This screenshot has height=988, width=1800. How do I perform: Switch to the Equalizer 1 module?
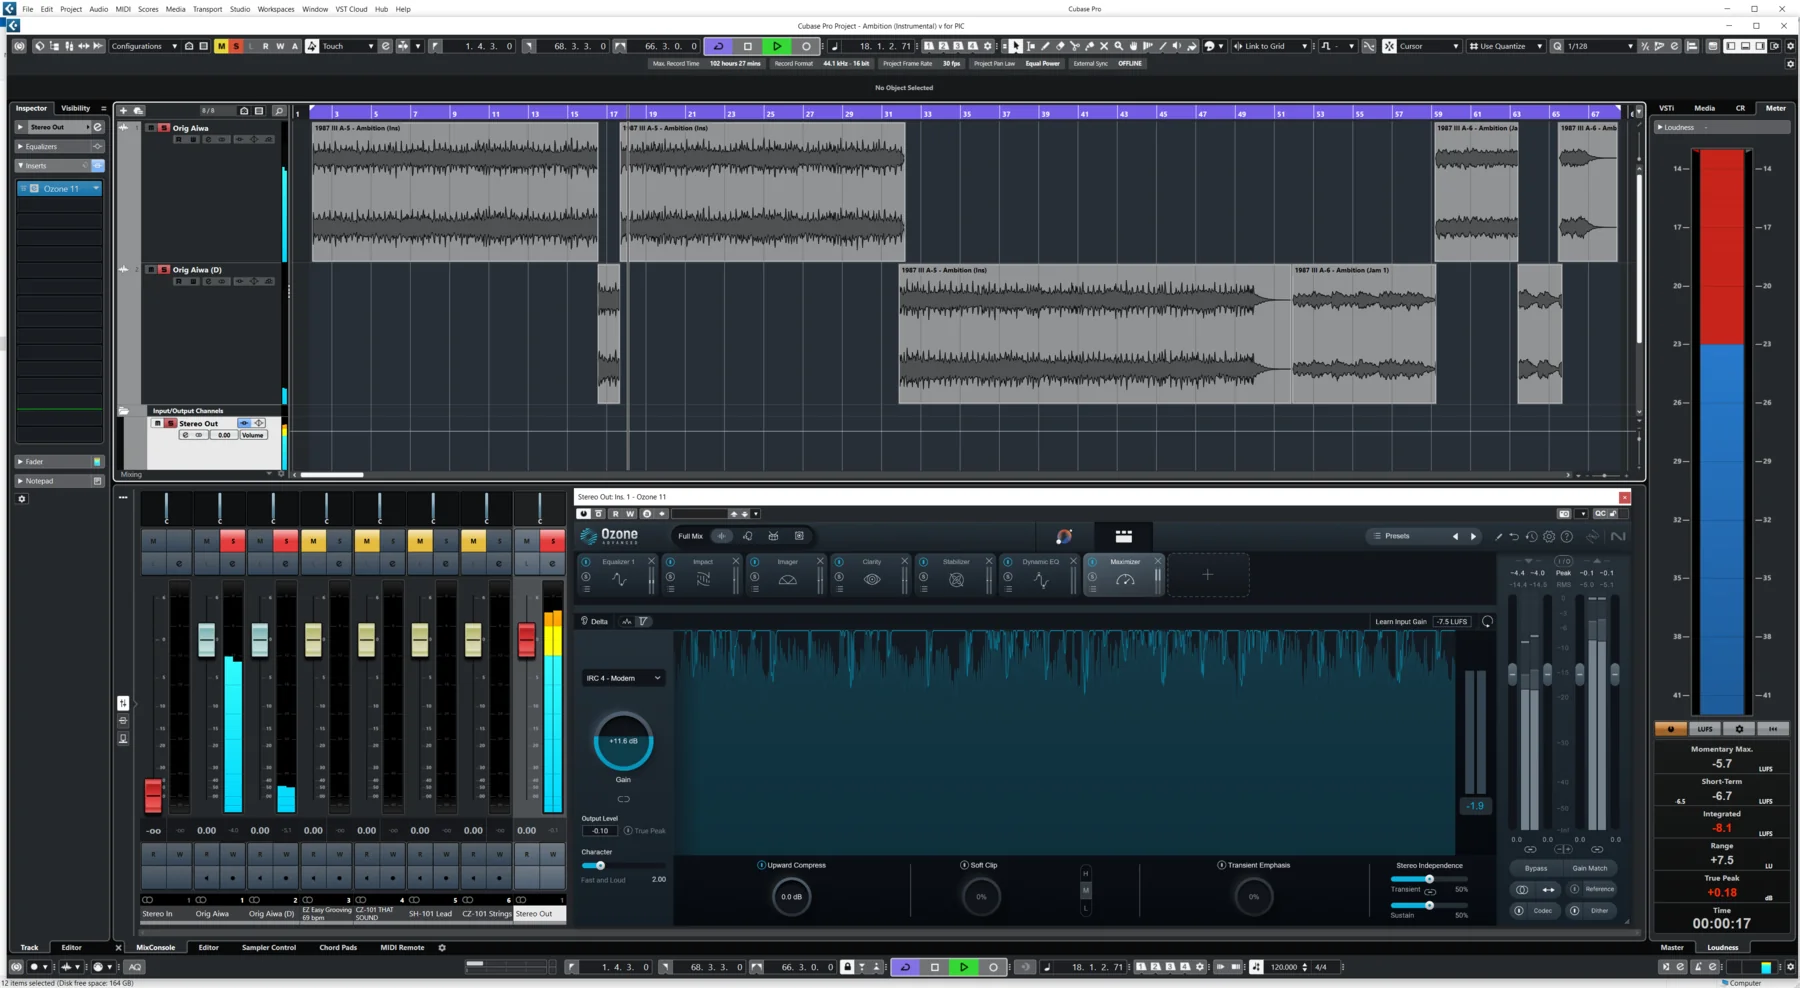[618, 562]
